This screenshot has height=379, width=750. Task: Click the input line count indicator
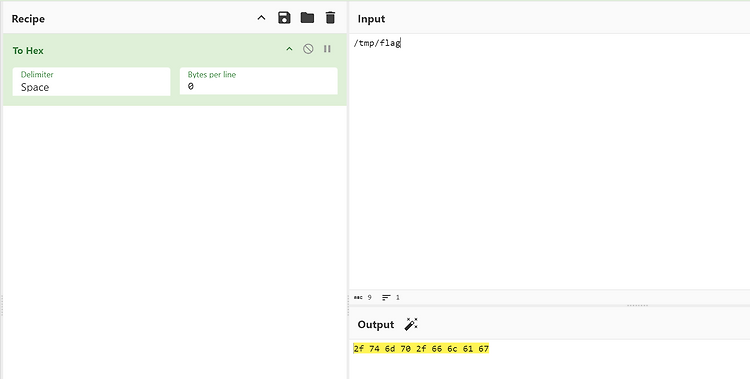(x=391, y=298)
